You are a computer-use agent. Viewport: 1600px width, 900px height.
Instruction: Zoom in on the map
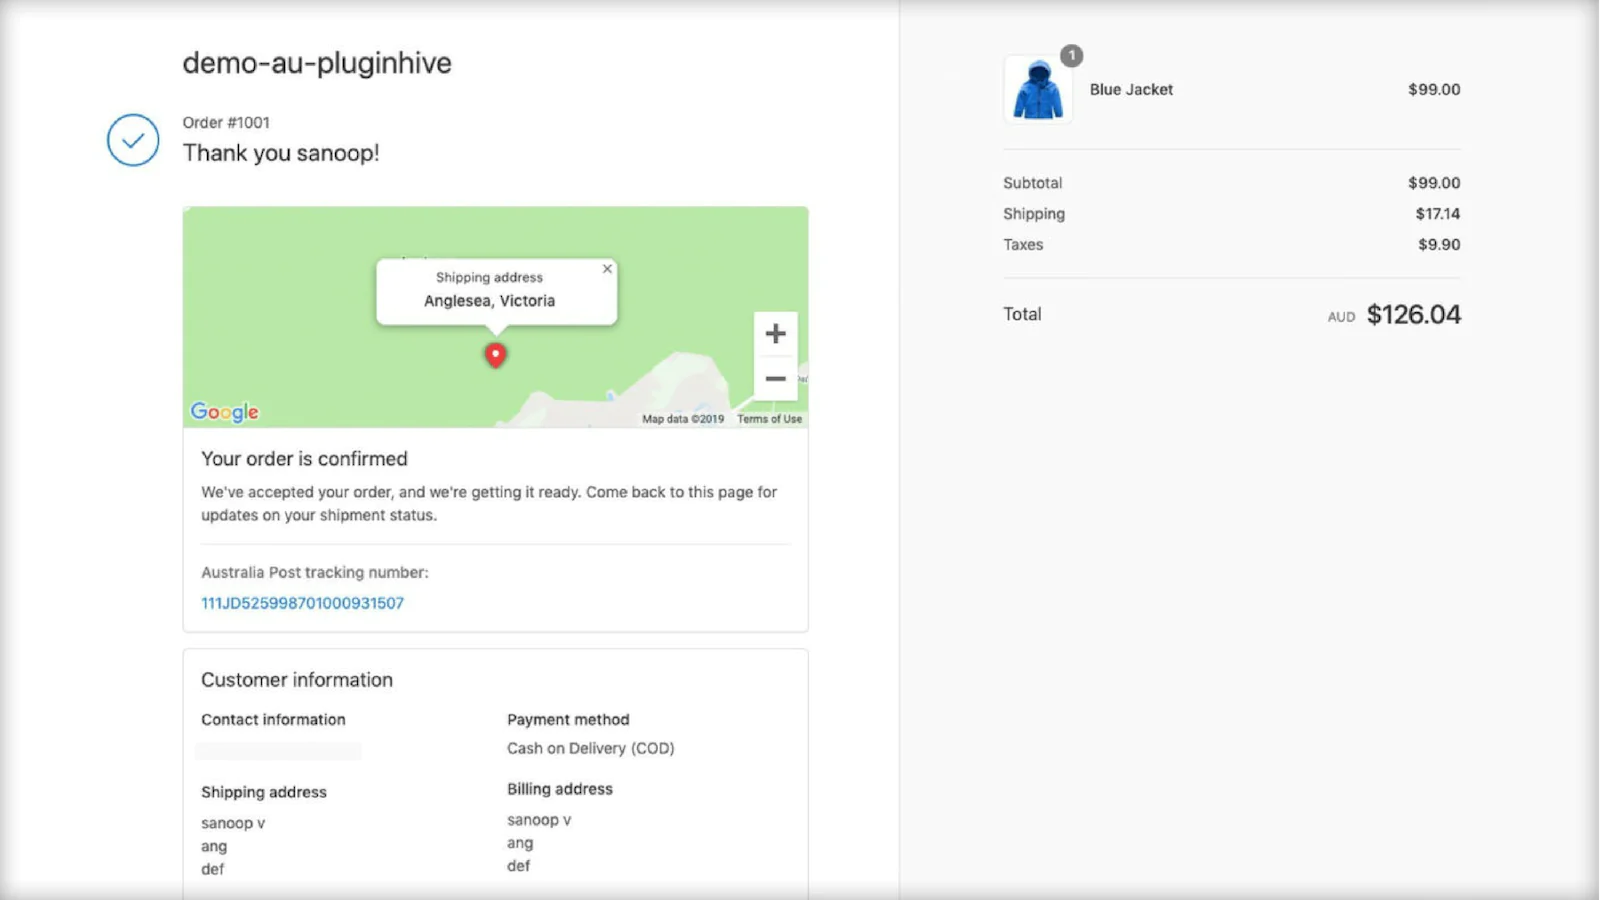(775, 334)
